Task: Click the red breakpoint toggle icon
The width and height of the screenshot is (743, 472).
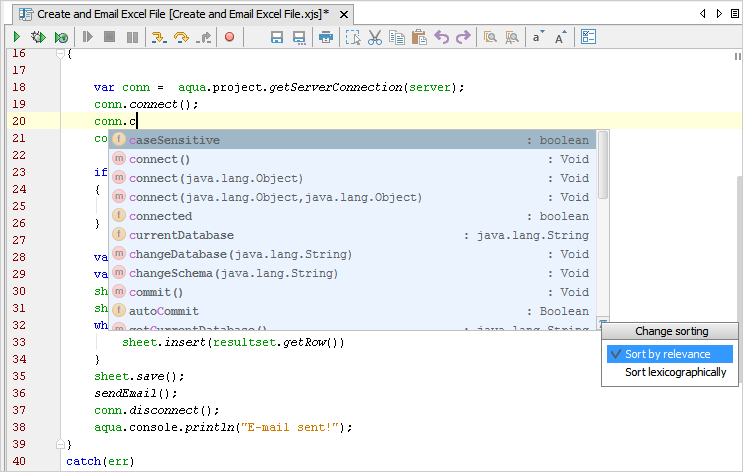Action: (x=229, y=36)
